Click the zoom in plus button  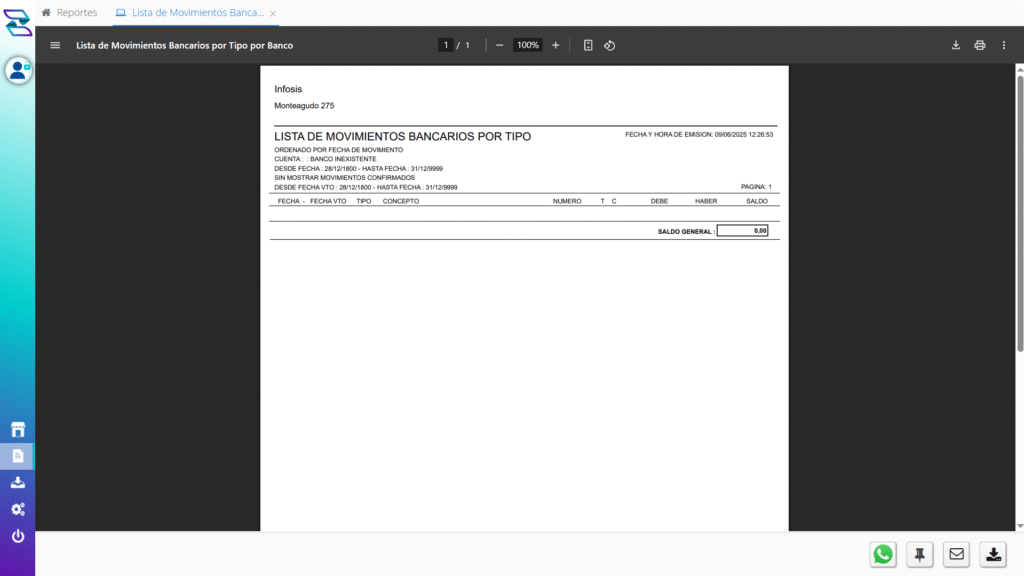tap(556, 45)
